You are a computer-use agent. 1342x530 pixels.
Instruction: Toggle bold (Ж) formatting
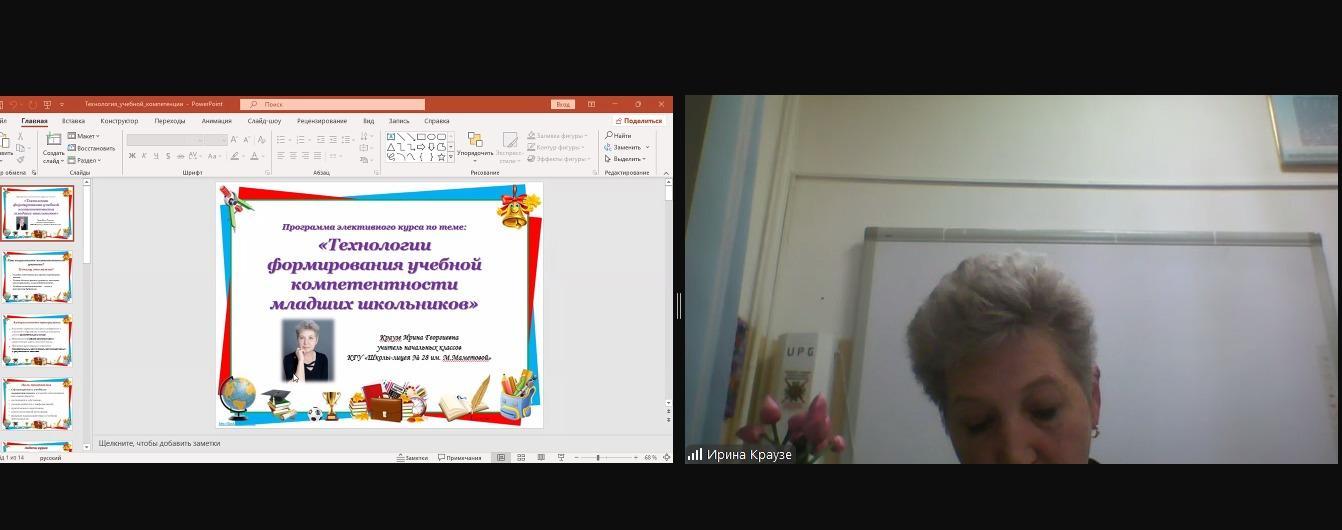[132, 156]
